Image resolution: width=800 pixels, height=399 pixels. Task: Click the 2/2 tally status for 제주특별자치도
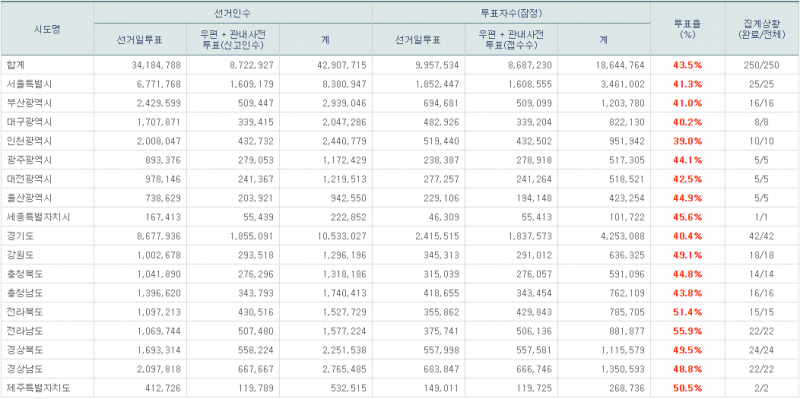click(762, 388)
